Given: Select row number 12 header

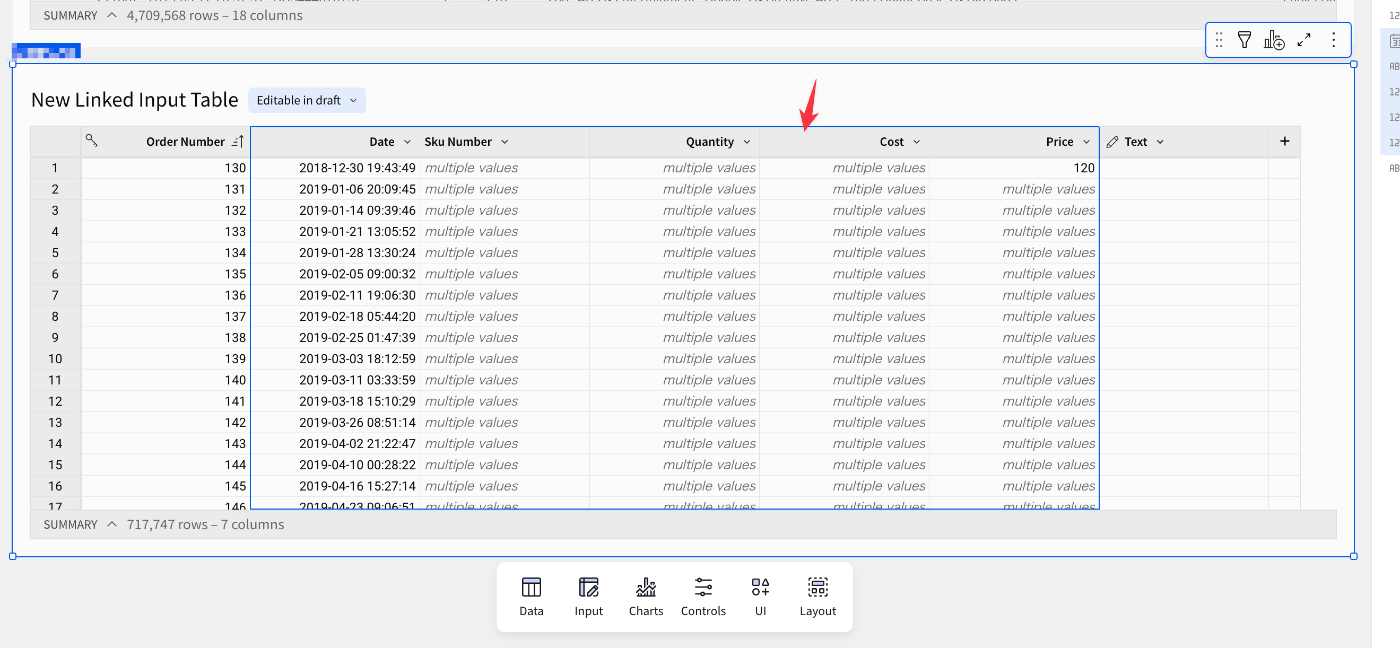Looking at the screenshot, I should click(x=55, y=401).
